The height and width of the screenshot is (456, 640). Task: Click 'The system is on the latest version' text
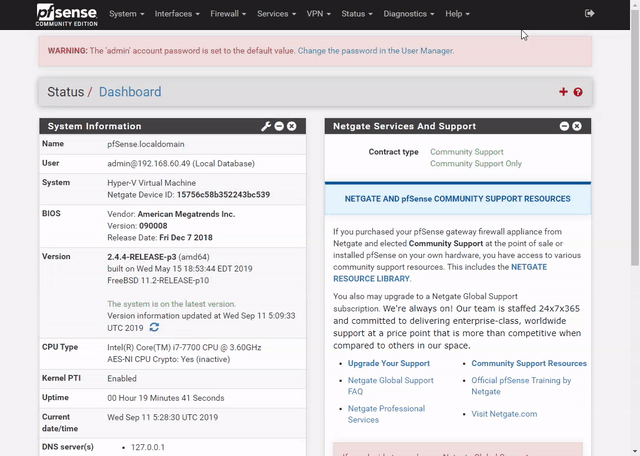[171, 304]
